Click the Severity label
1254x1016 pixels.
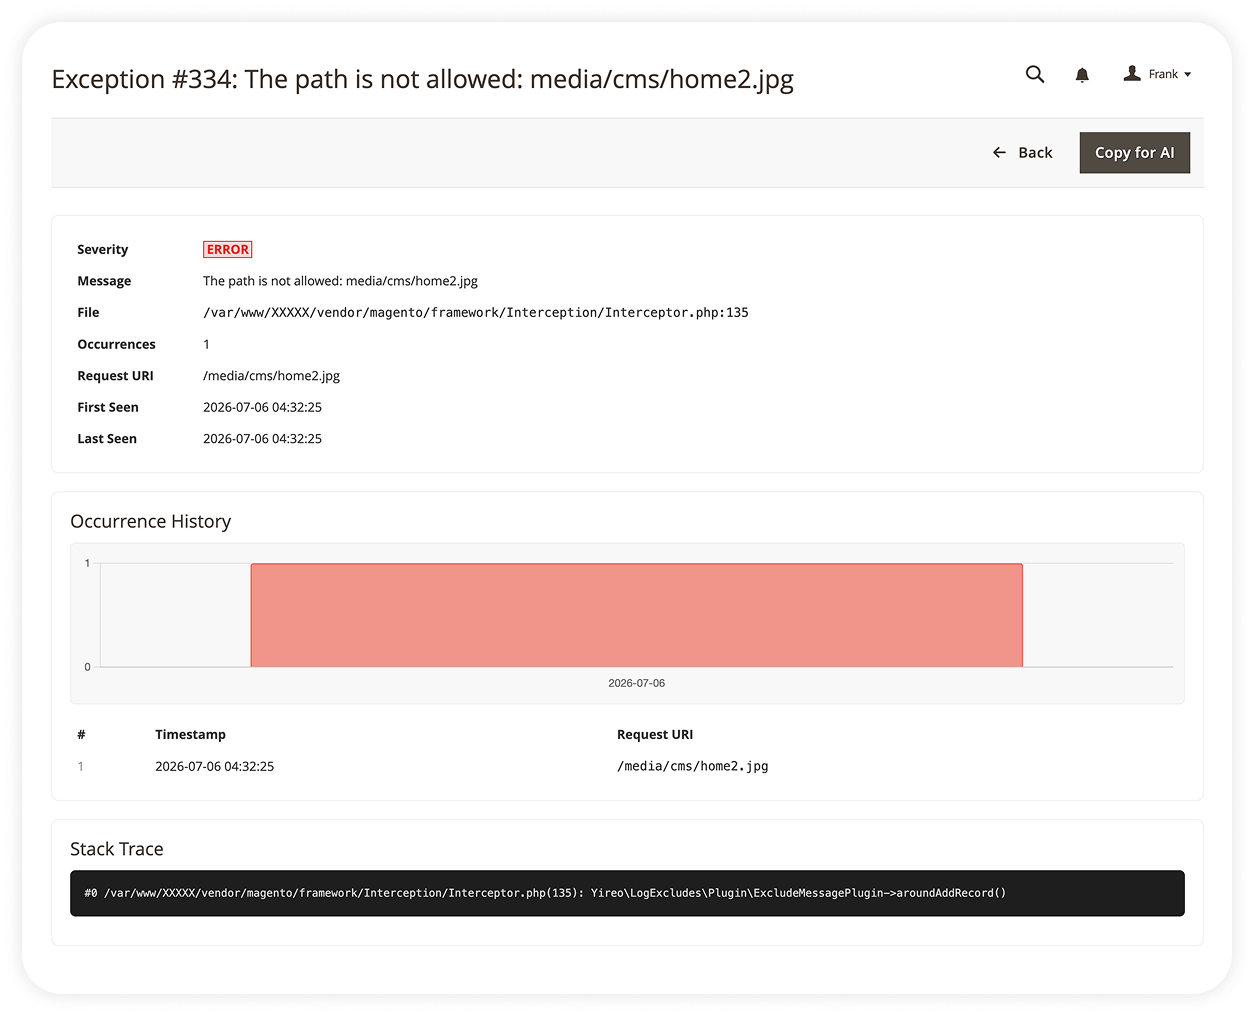(x=103, y=250)
